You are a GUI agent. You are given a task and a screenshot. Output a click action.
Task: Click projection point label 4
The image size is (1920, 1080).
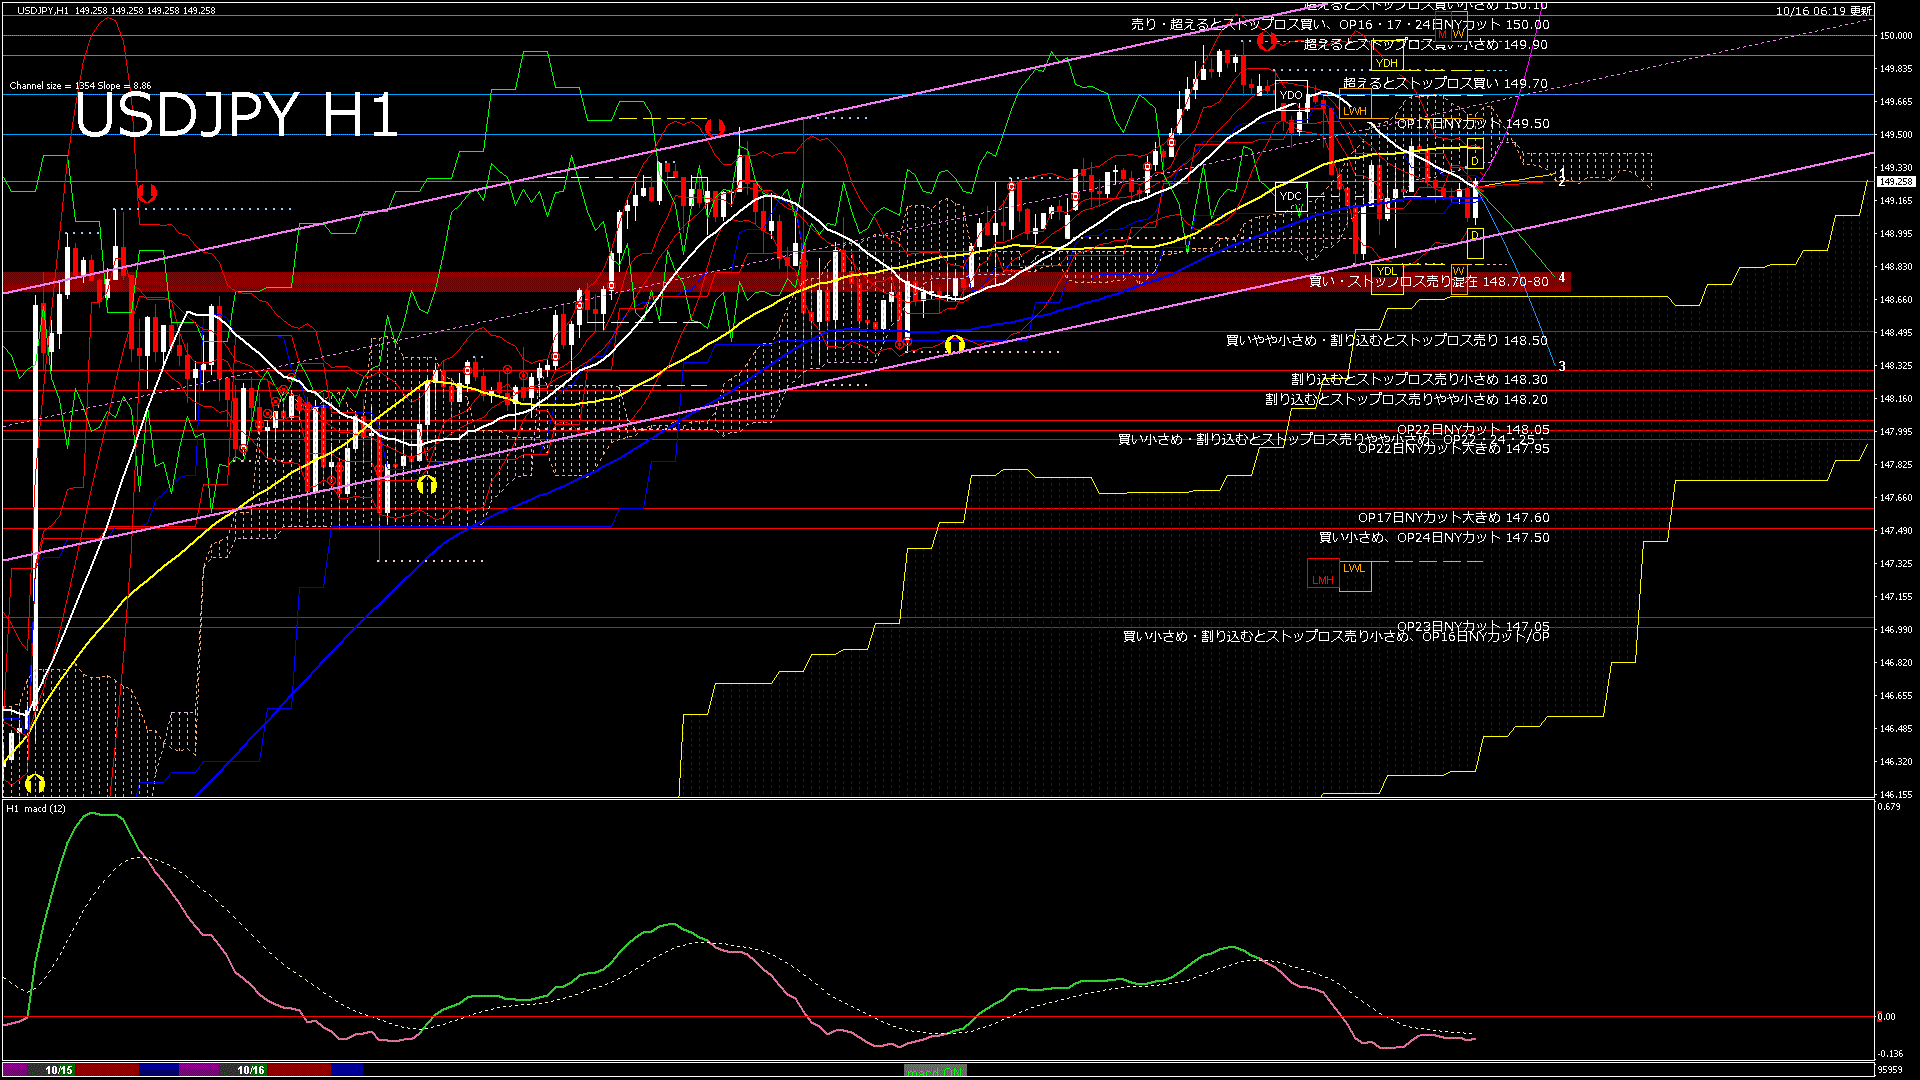pyautogui.click(x=1562, y=278)
